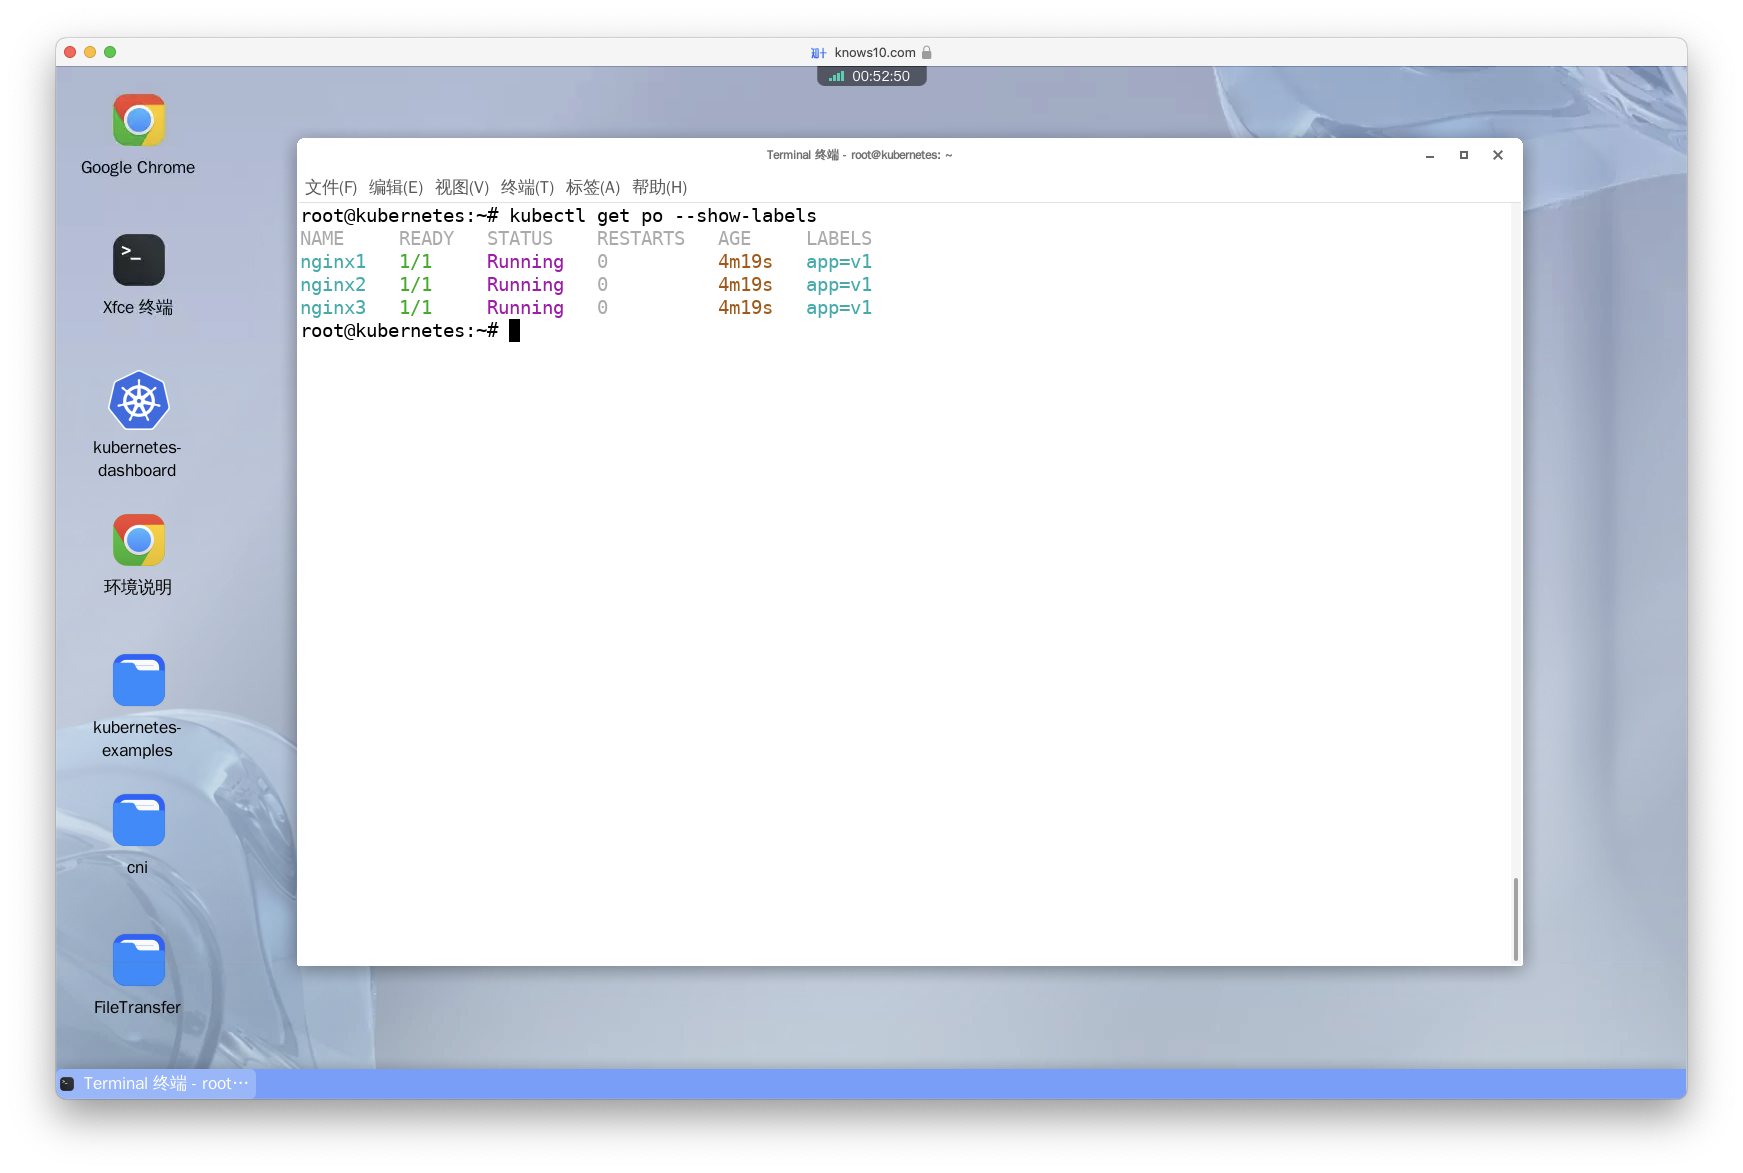Click the nginx1 pod name

point(333,262)
